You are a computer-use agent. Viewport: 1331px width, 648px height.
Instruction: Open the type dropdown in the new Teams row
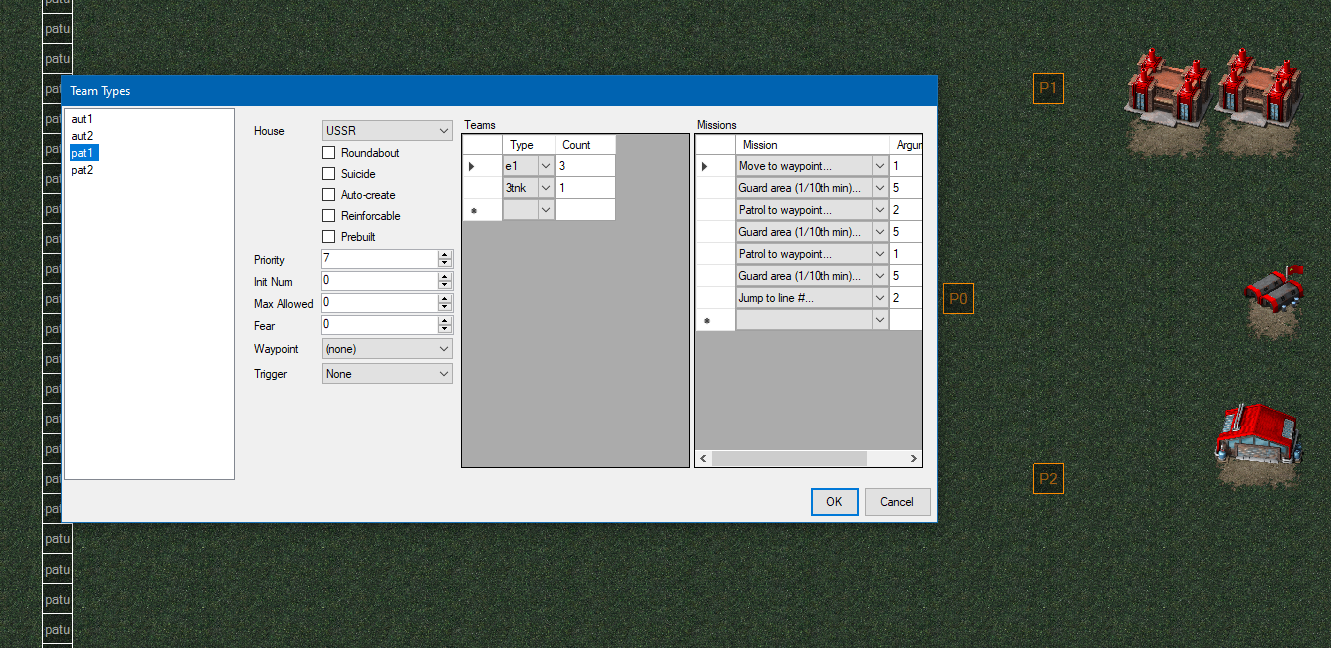coord(546,210)
